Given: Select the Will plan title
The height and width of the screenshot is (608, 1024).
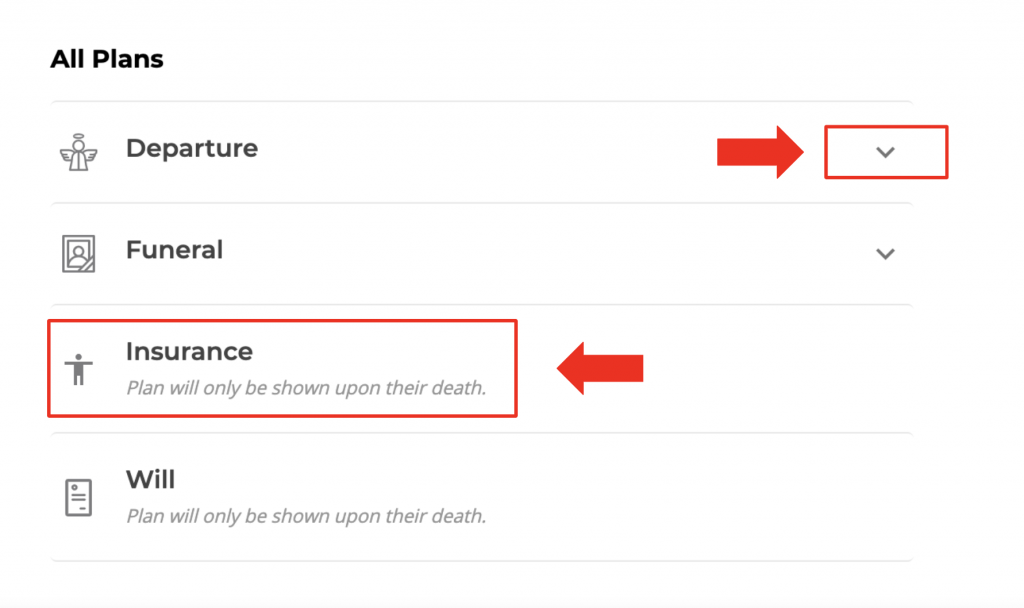Looking at the screenshot, I should point(150,479).
